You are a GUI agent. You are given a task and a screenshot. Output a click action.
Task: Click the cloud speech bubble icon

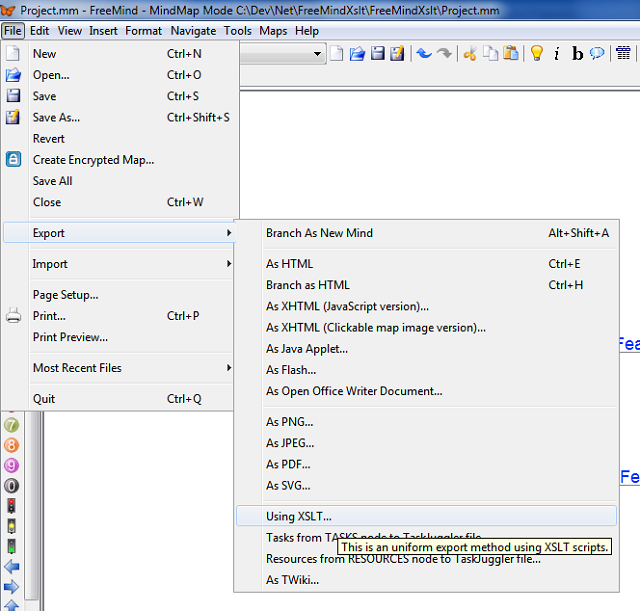tap(597, 53)
